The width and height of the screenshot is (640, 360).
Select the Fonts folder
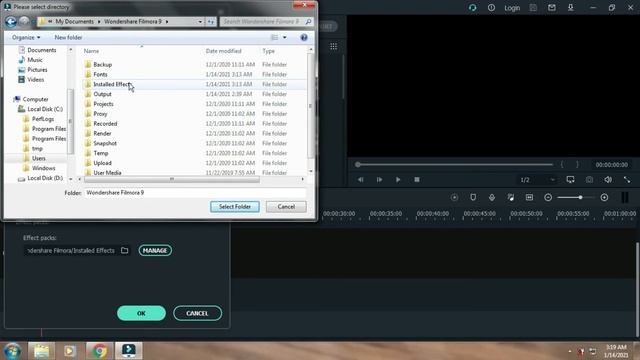pyautogui.click(x=100, y=74)
